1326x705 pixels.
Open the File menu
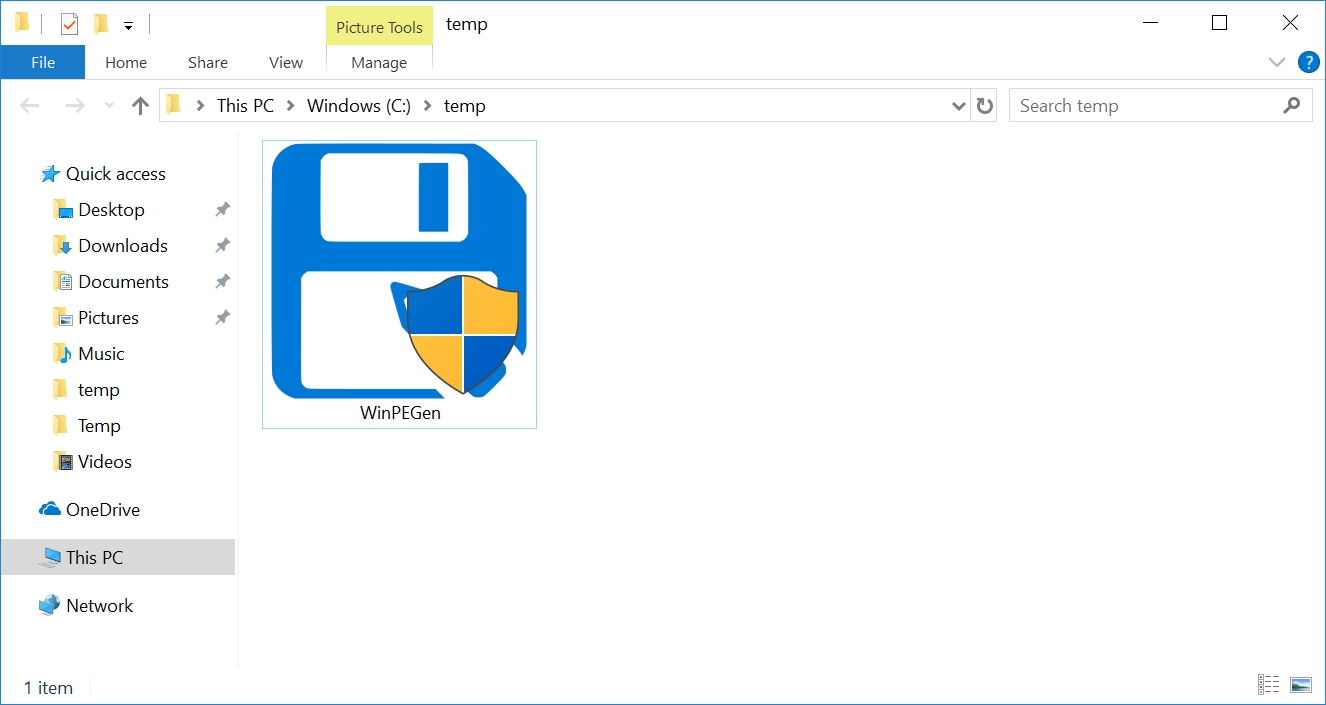pos(43,62)
